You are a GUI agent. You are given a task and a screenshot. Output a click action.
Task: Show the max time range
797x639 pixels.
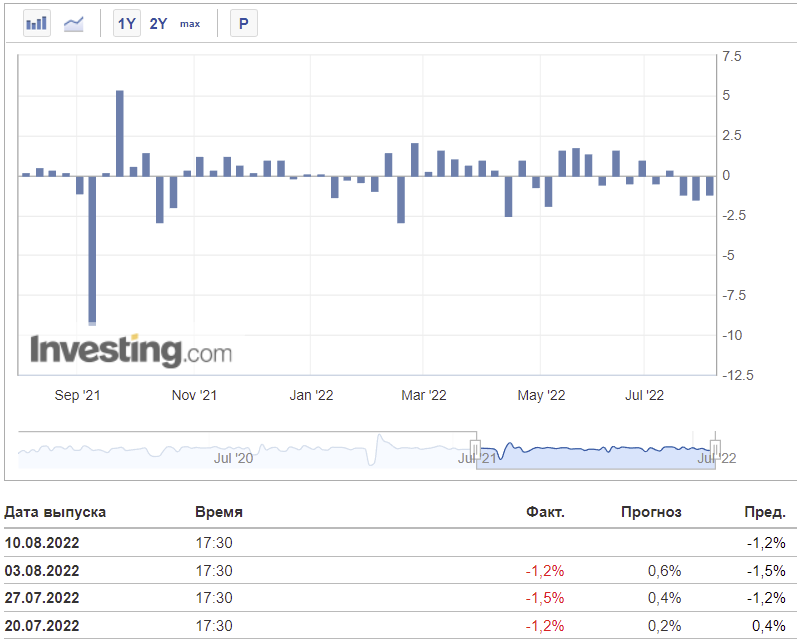tap(190, 23)
